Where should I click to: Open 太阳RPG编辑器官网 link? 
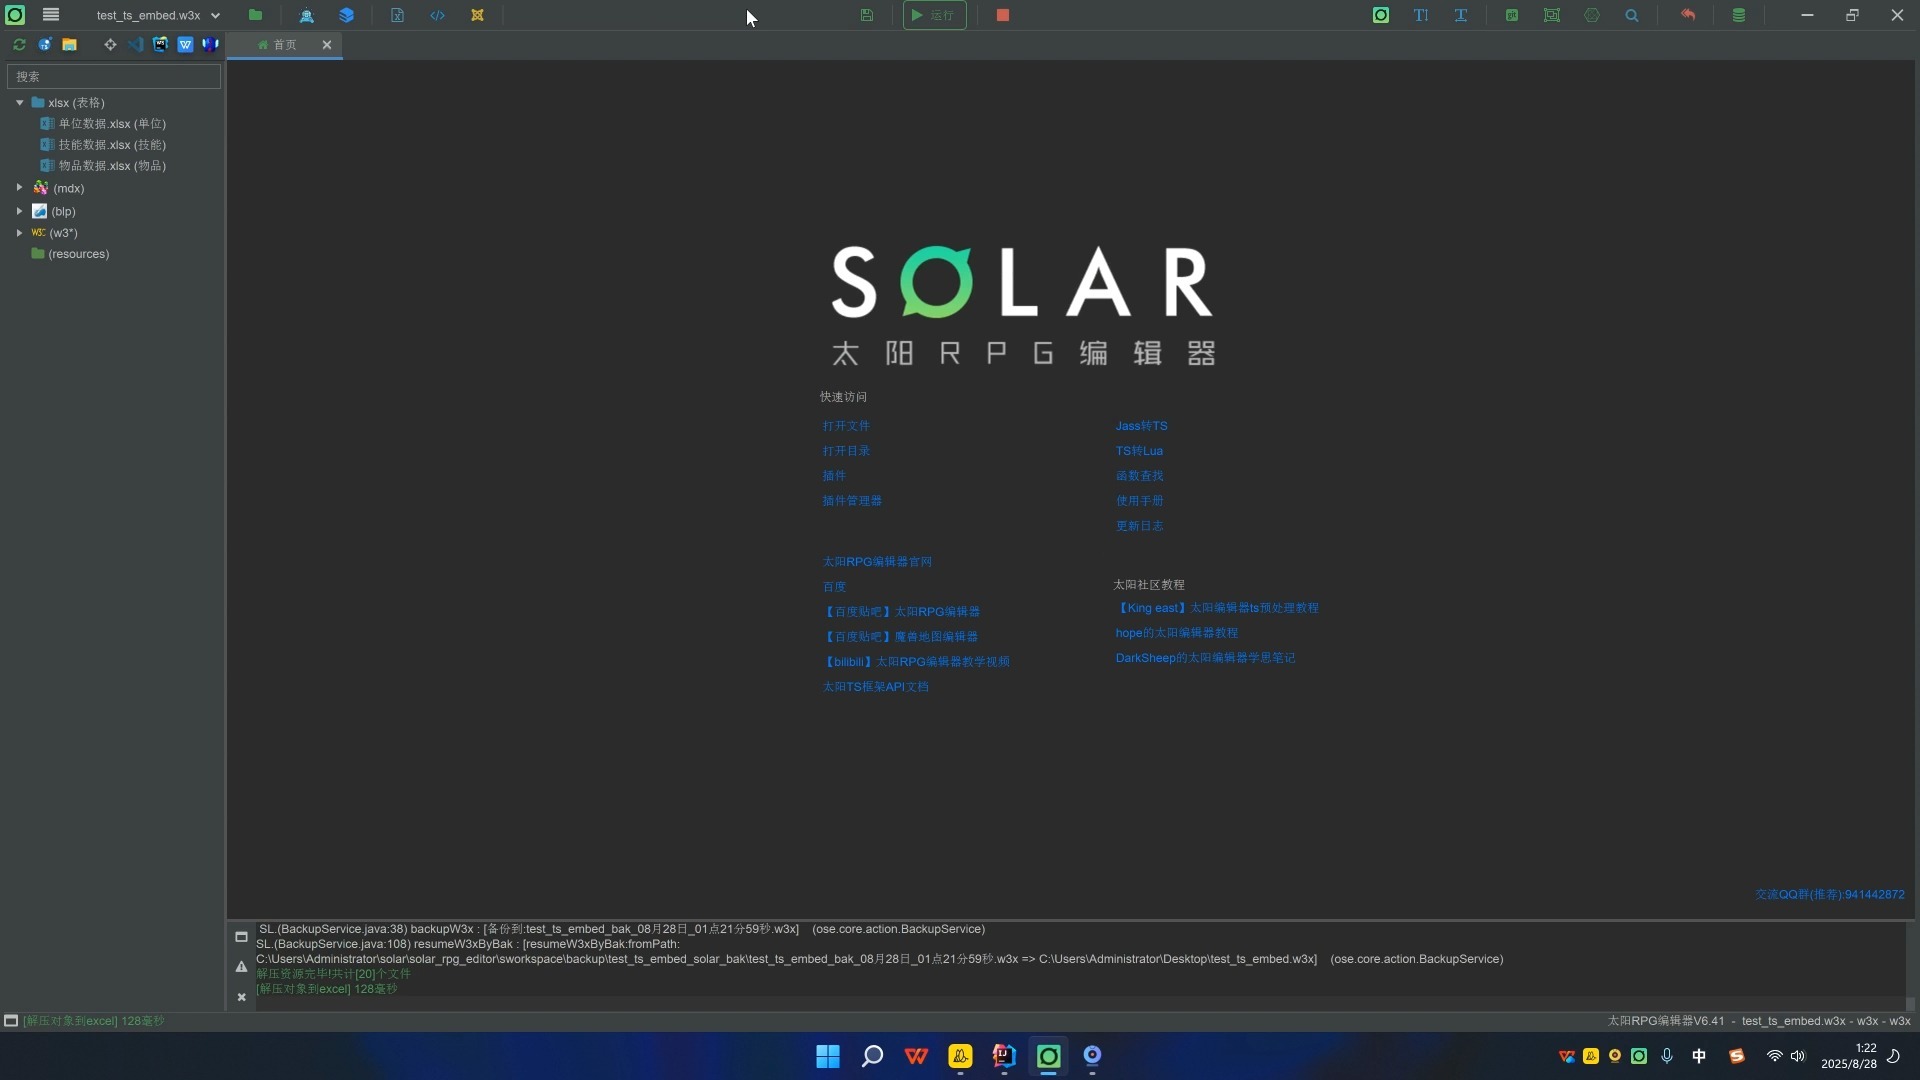(x=877, y=562)
